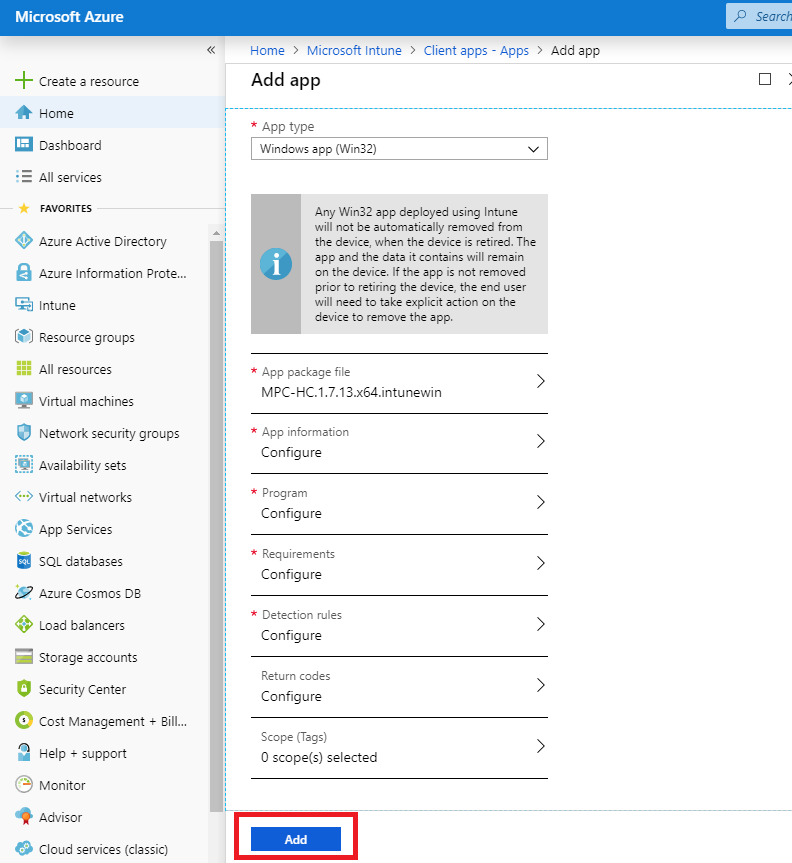This screenshot has height=863, width=792.
Task: Click the Load balancers icon
Action: coord(24,624)
